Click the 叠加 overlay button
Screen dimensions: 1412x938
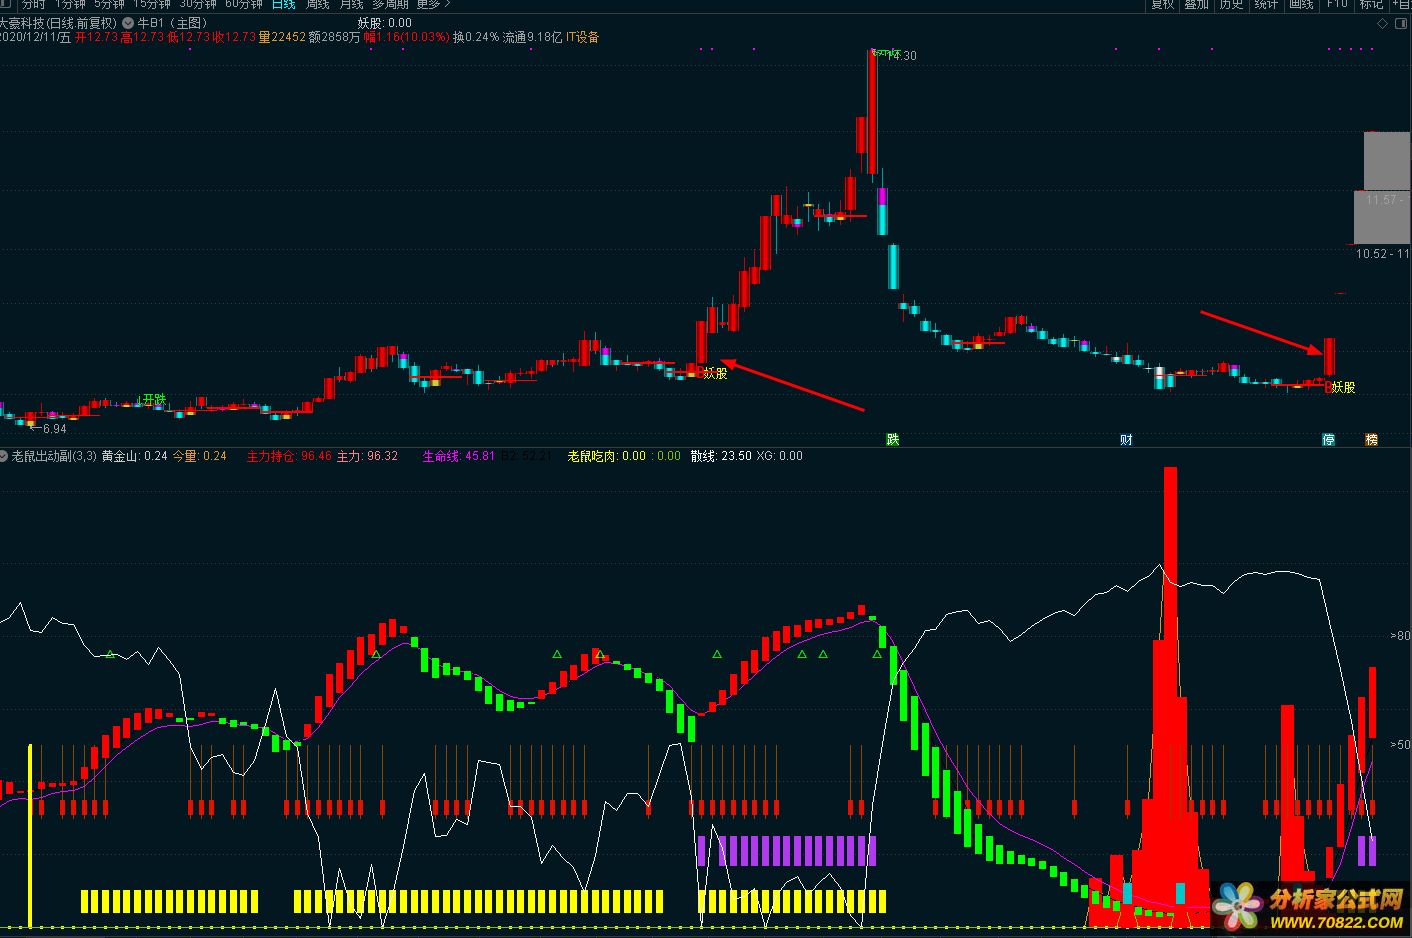pyautogui.click(x=1196, y=4)
